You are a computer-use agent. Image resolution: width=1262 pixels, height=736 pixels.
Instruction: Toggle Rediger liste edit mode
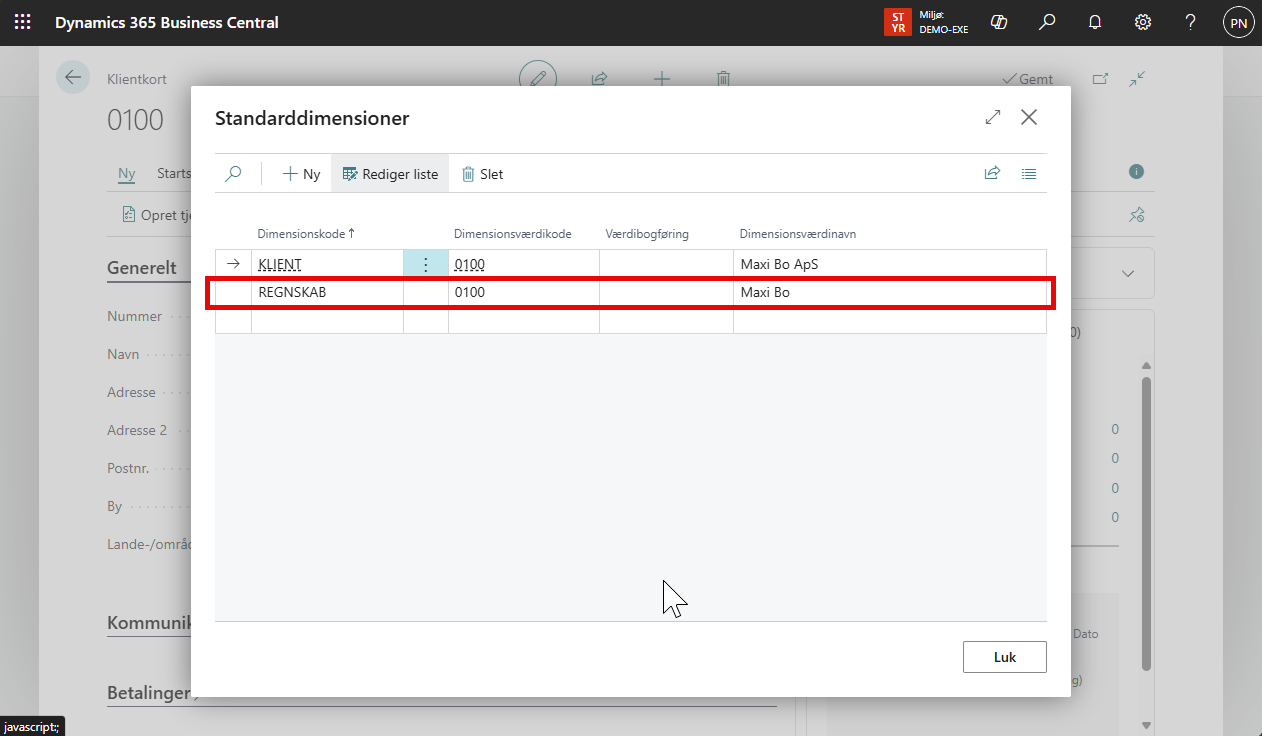pyautogui.click(x=390, y=174)
